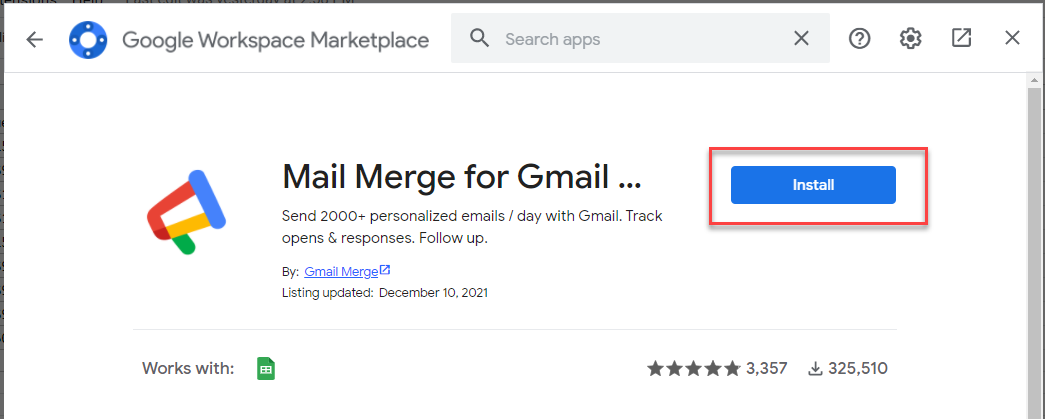
Task: Click the Google Workspace Marketplace title text
Action: coord(275,40)
